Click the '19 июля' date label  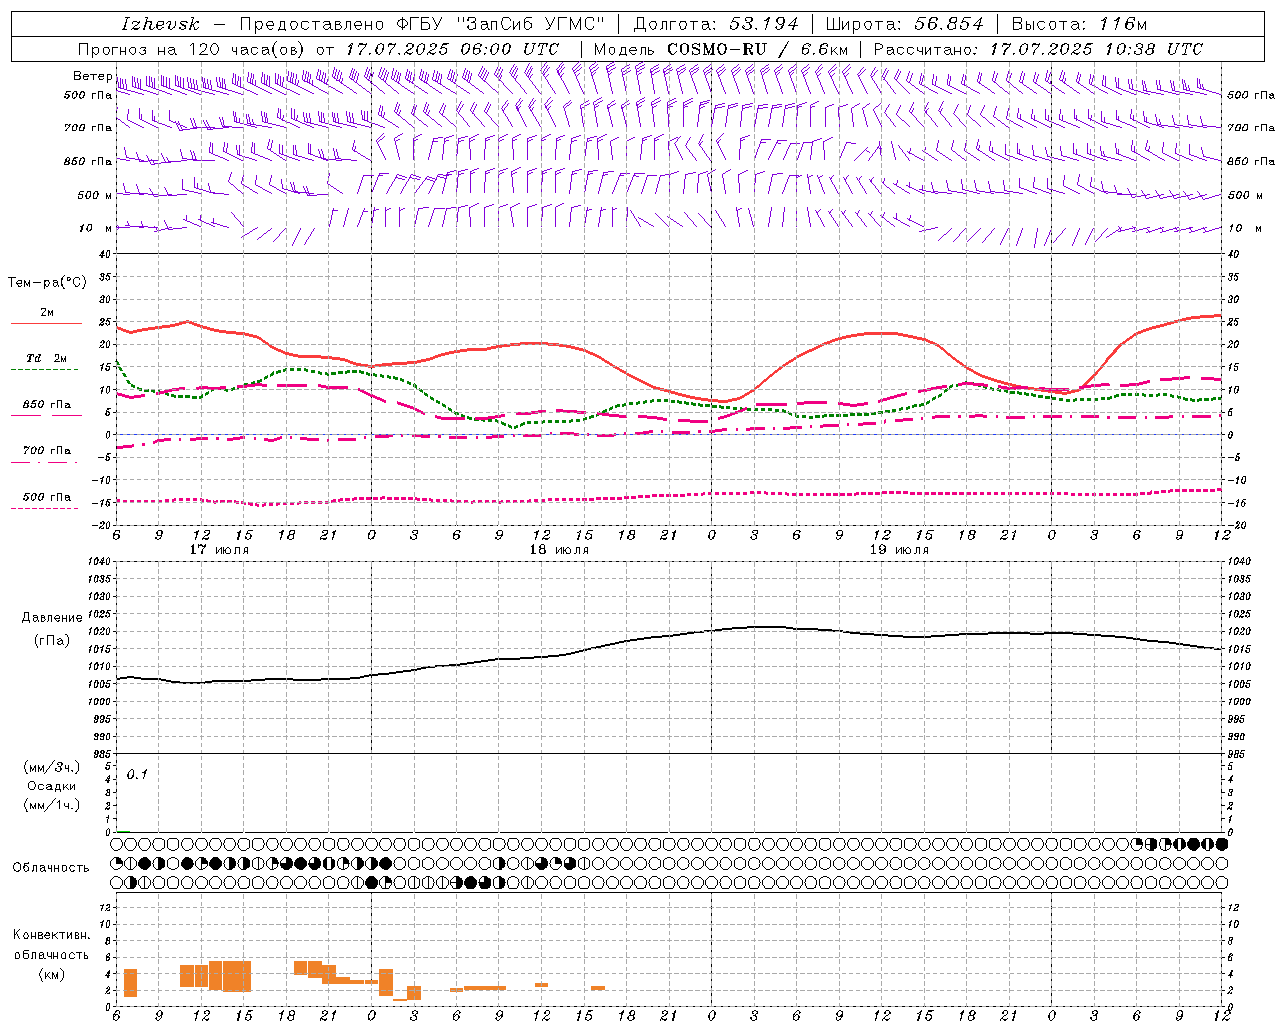click(x=899, y=550)
